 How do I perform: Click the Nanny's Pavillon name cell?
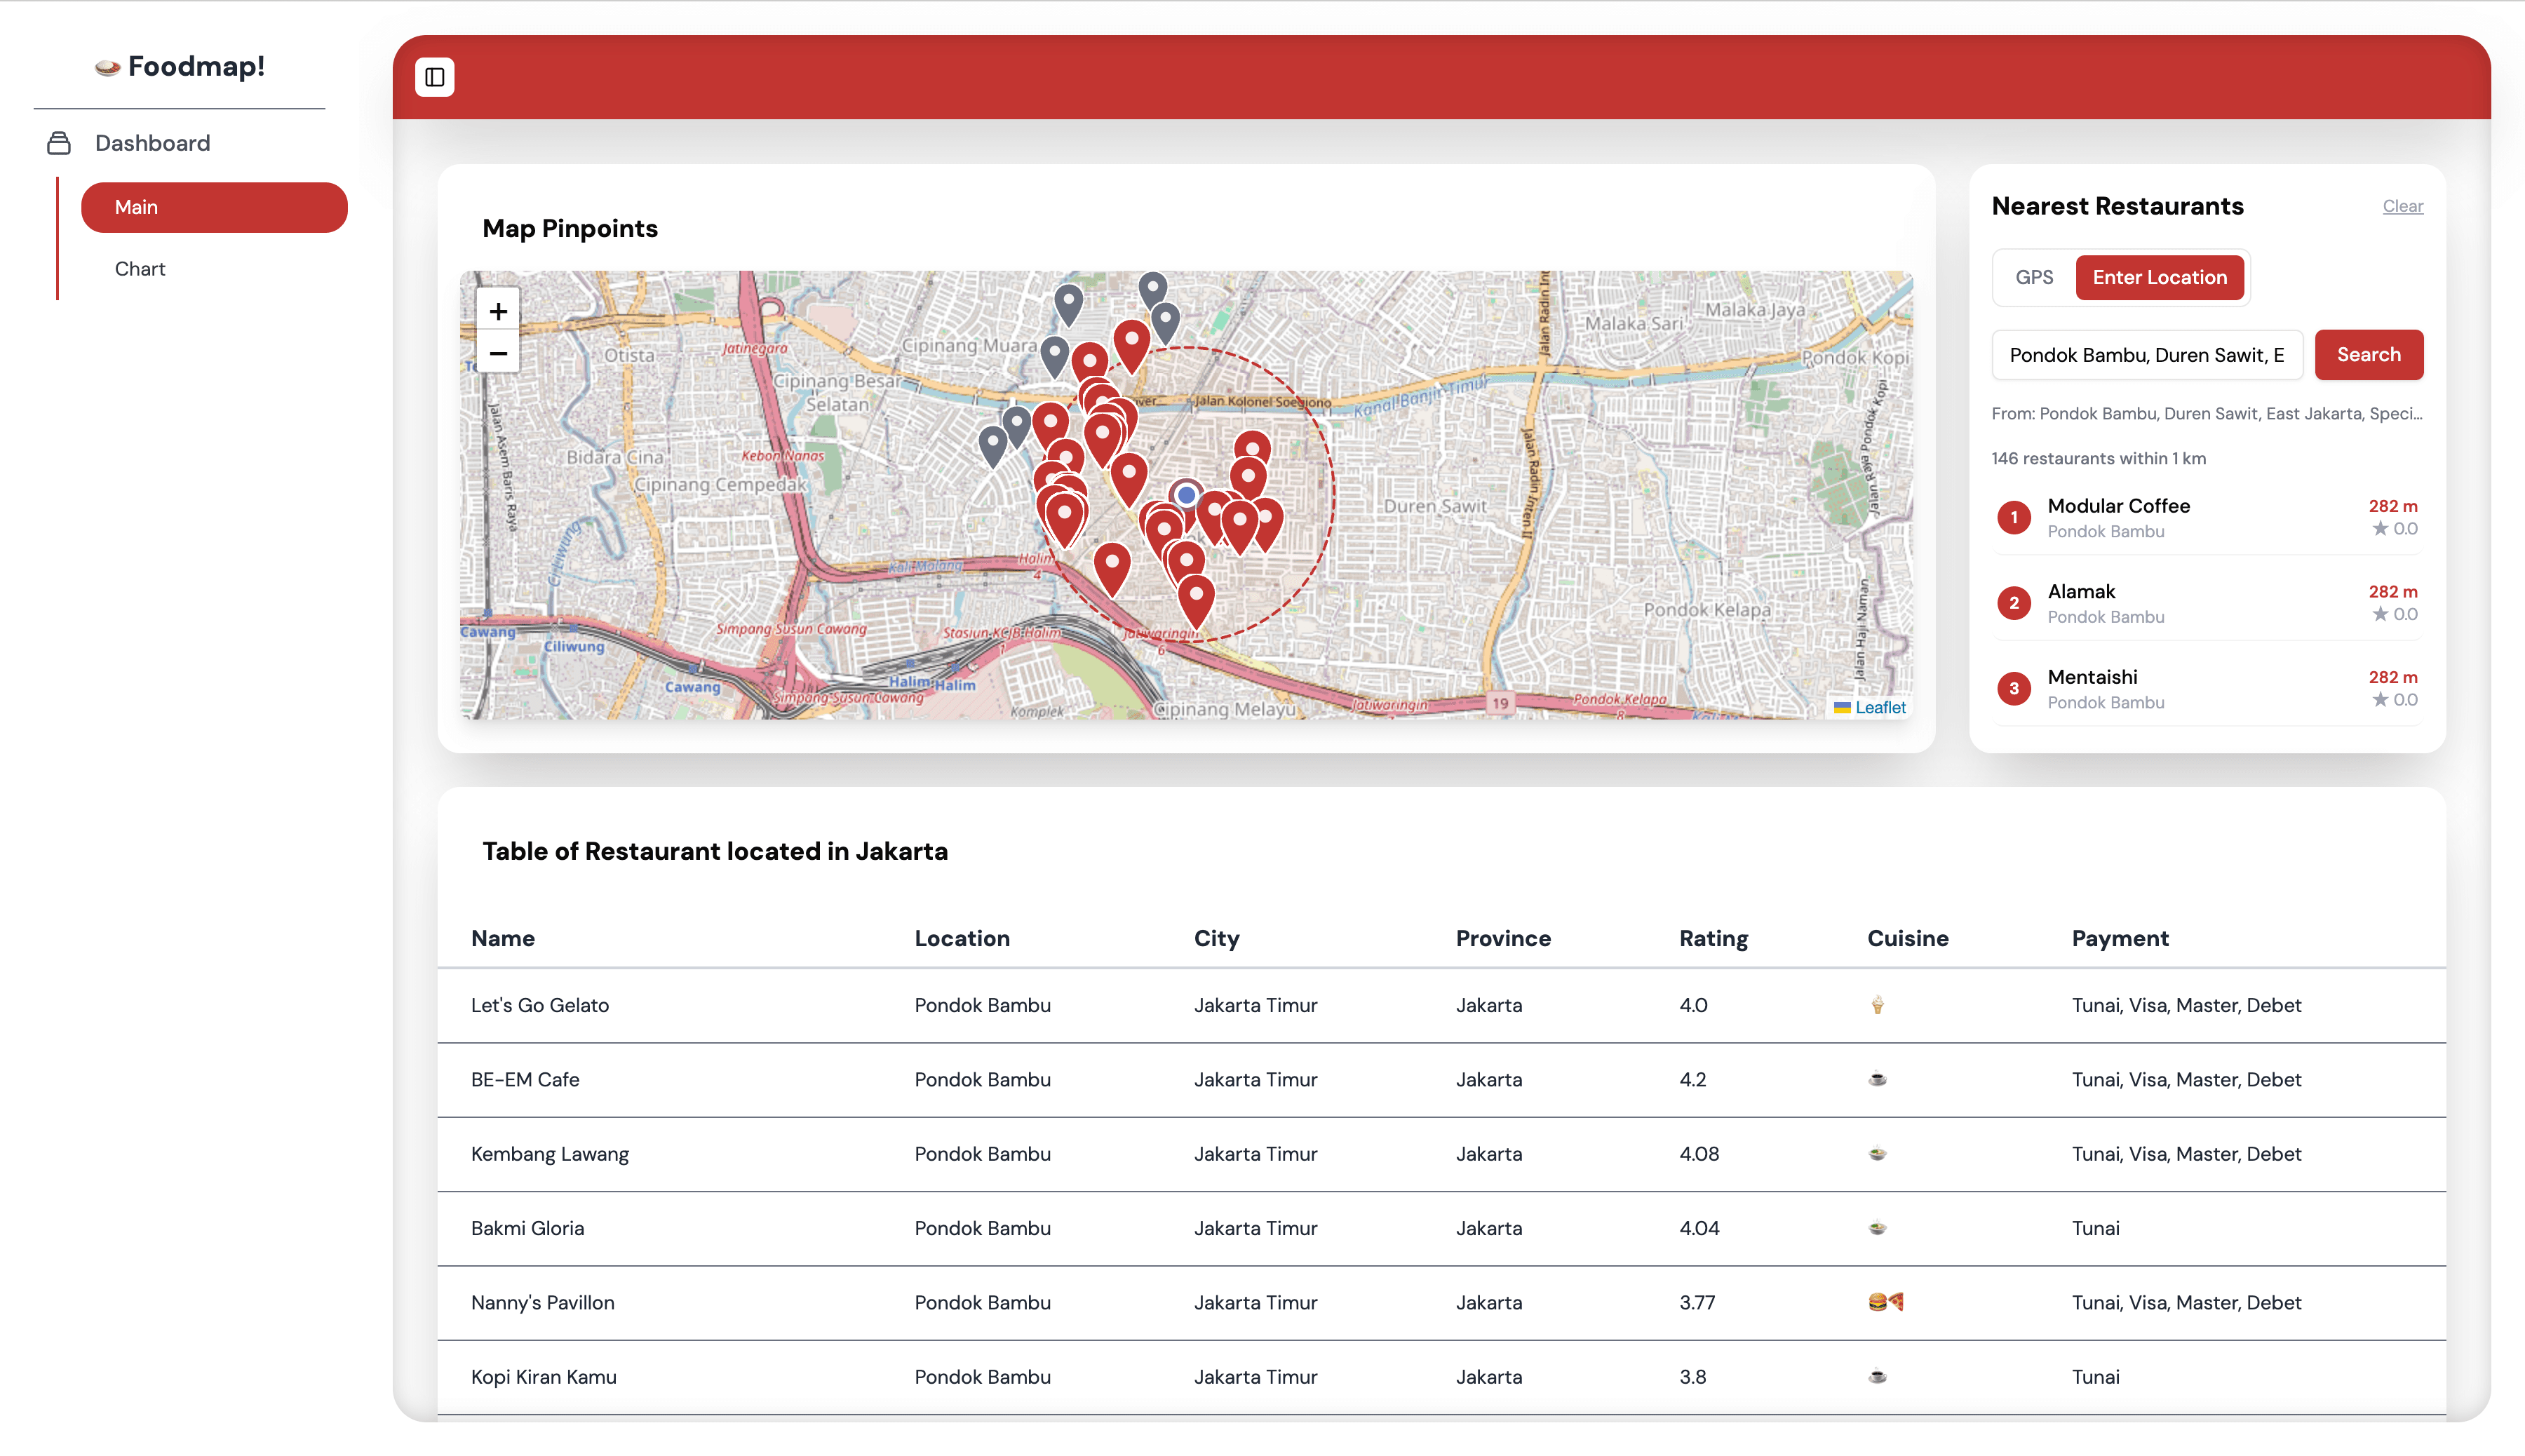pos(543,1302)
